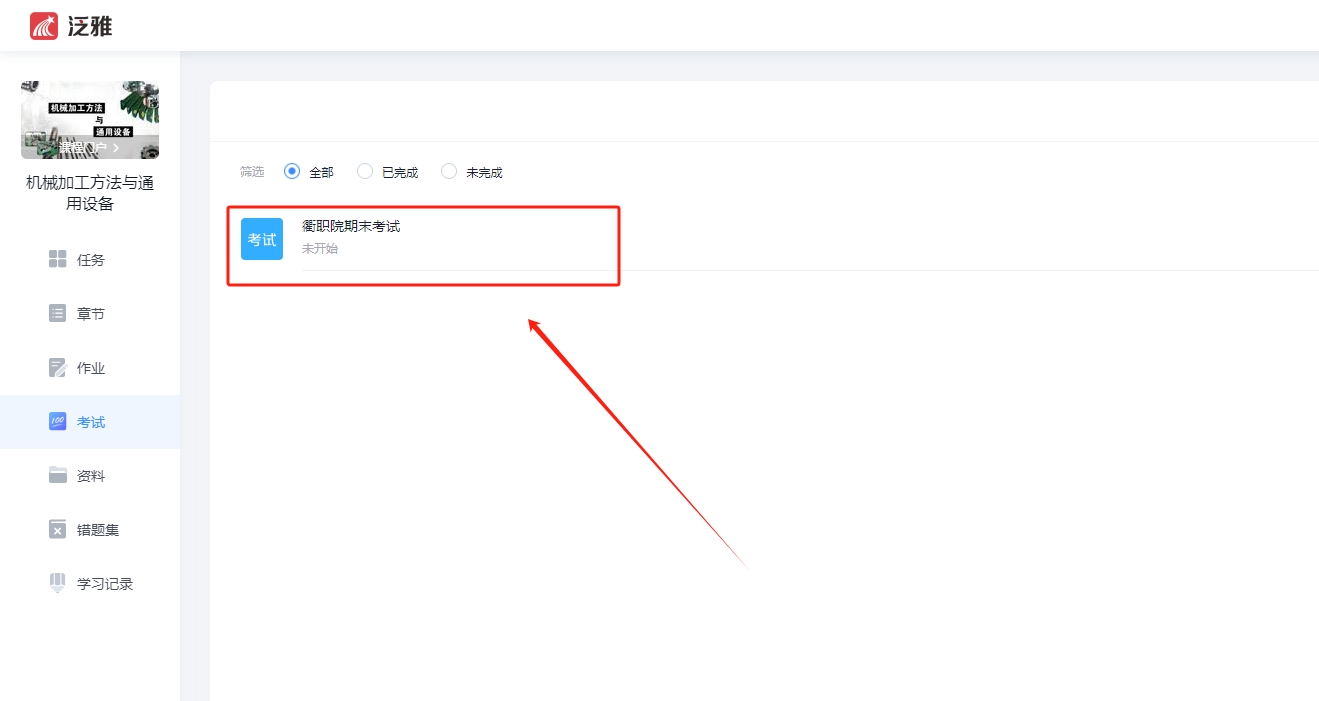Open 任务 via its grid icon

[x=58, y=260]
